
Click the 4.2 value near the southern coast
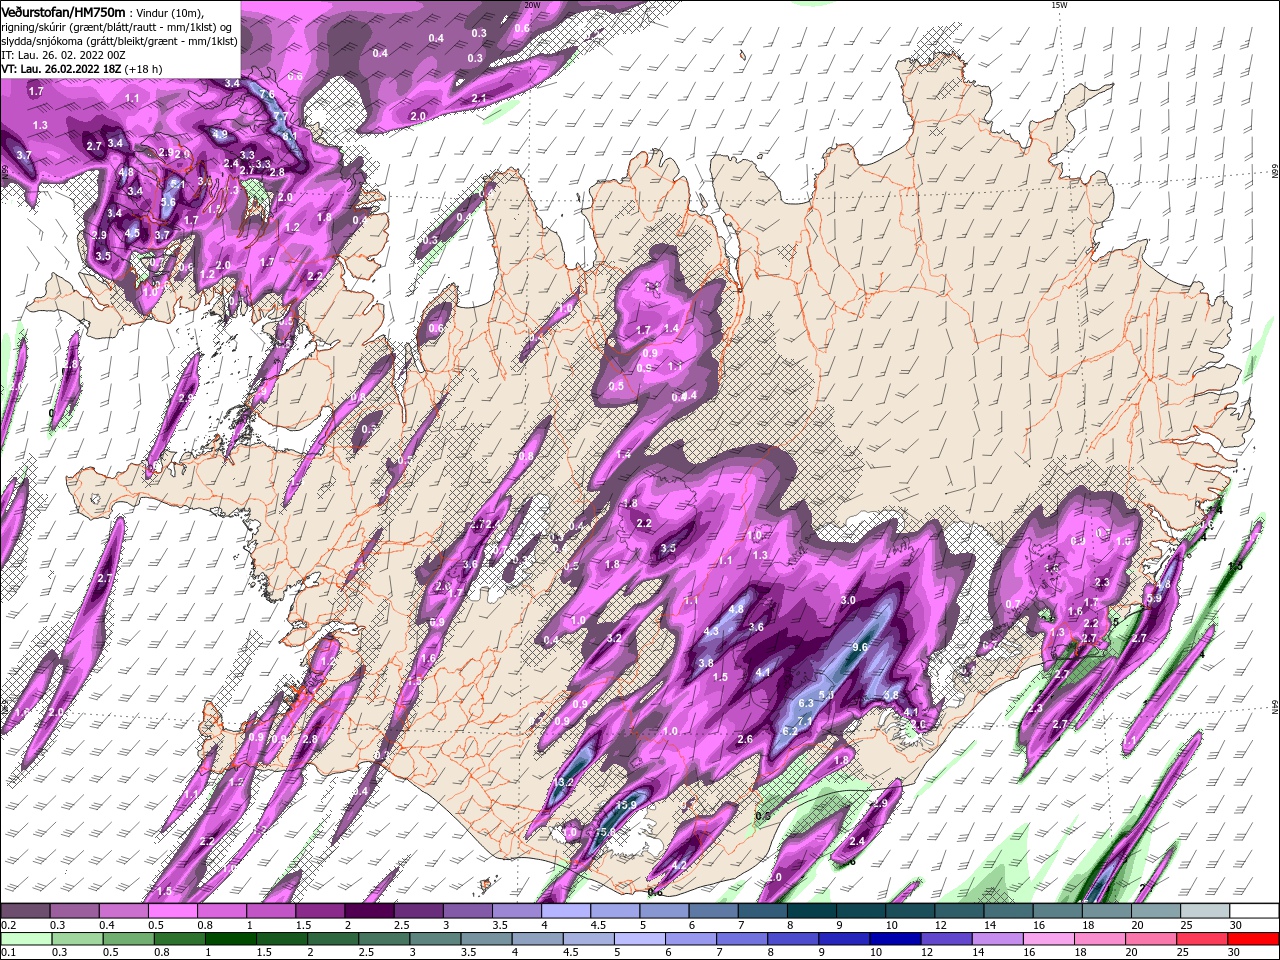[x=679, y=866]
